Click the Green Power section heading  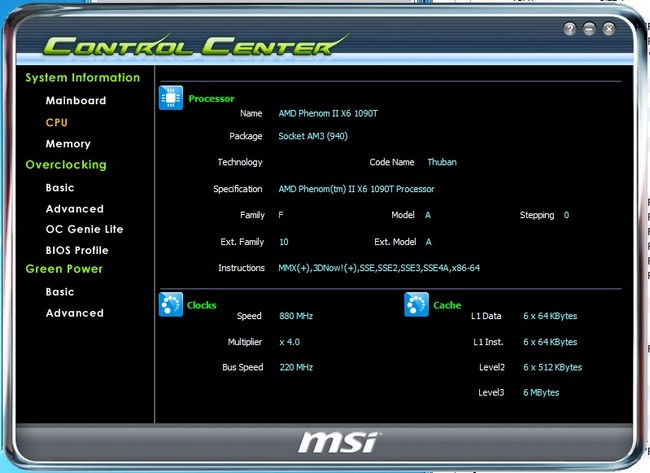pyautogui.click(x=64, y=269)
